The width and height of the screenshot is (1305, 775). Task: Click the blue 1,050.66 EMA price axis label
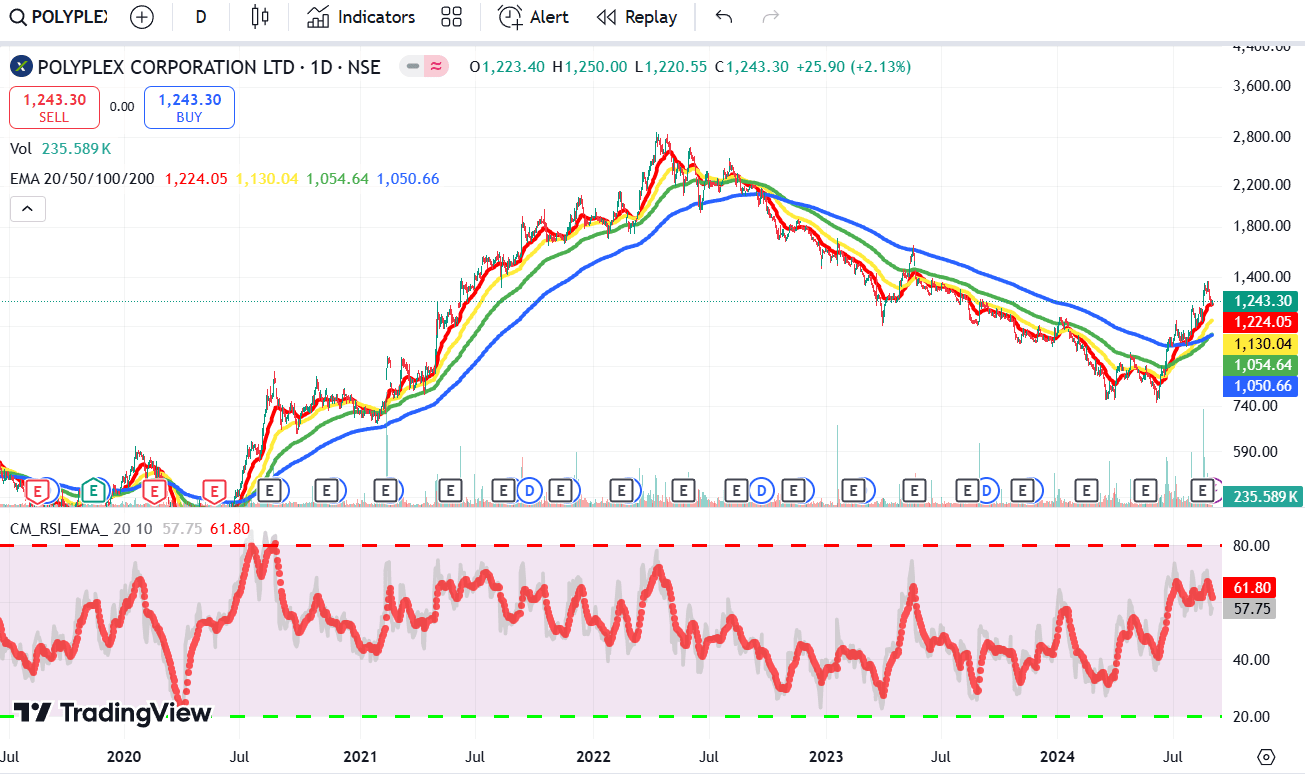(1262, 386)
